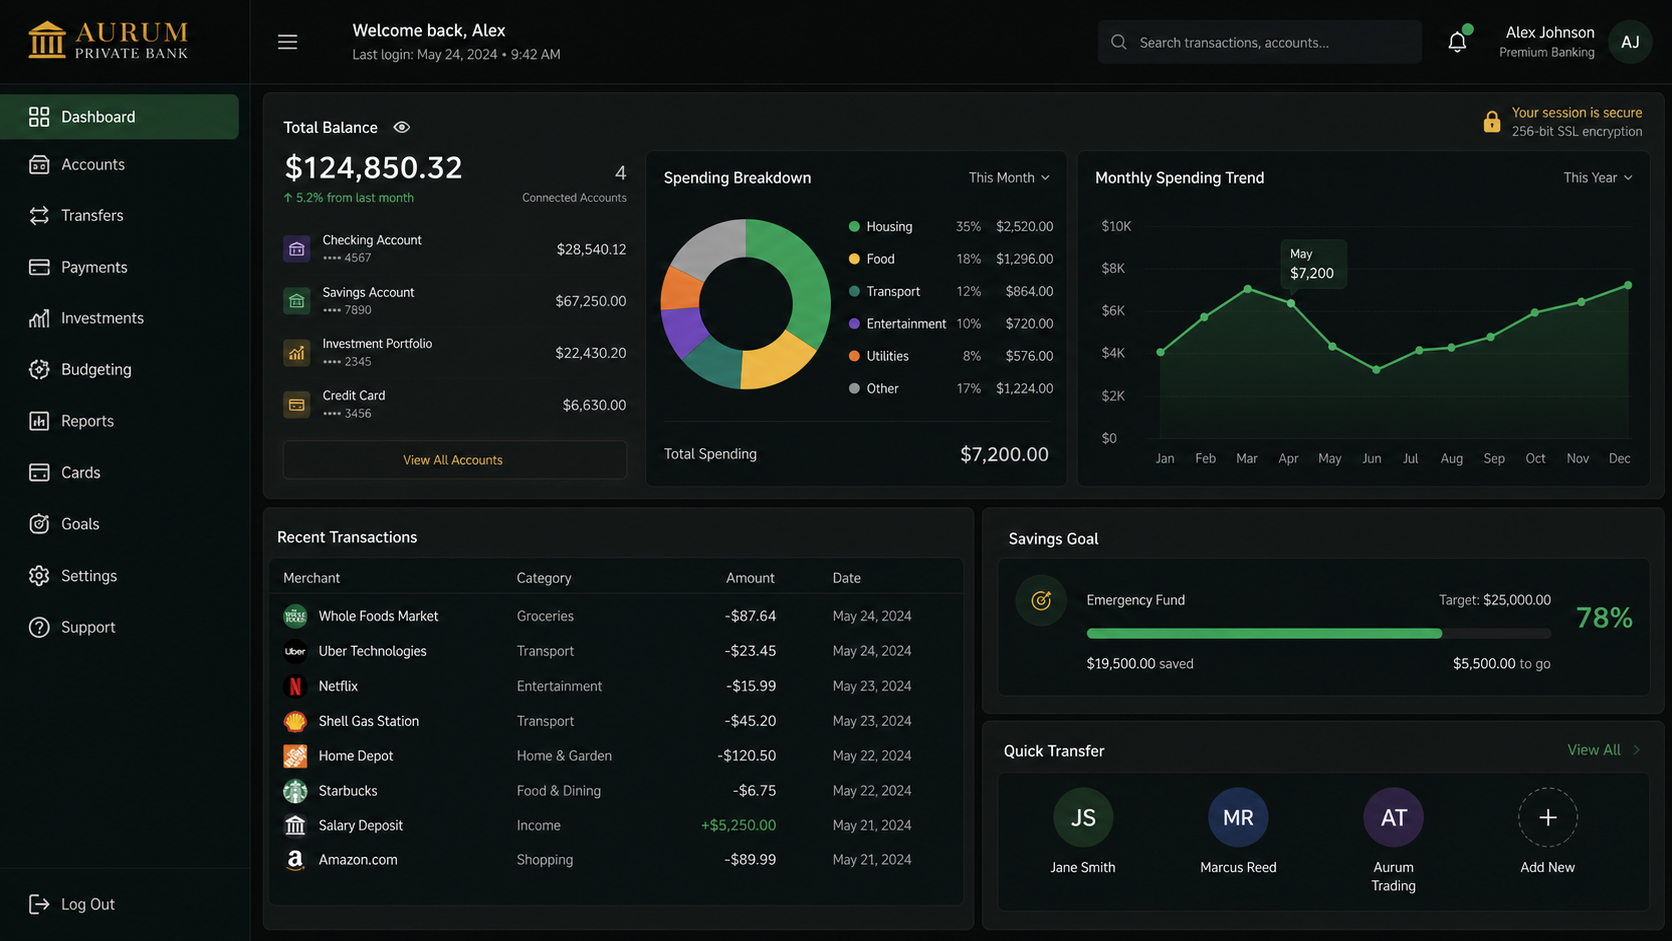
Task: Click the Emergency Fund progress bar
Action: pos(1318,633)
